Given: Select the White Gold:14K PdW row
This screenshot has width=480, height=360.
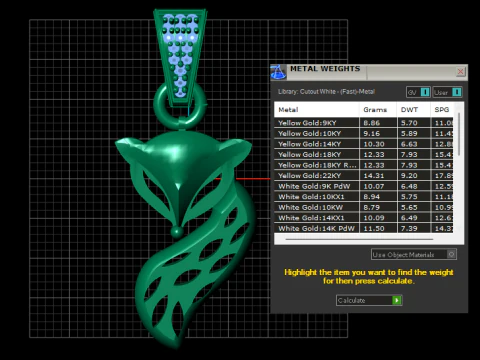Looking at the screenshot, I should (x=364, y=228).
